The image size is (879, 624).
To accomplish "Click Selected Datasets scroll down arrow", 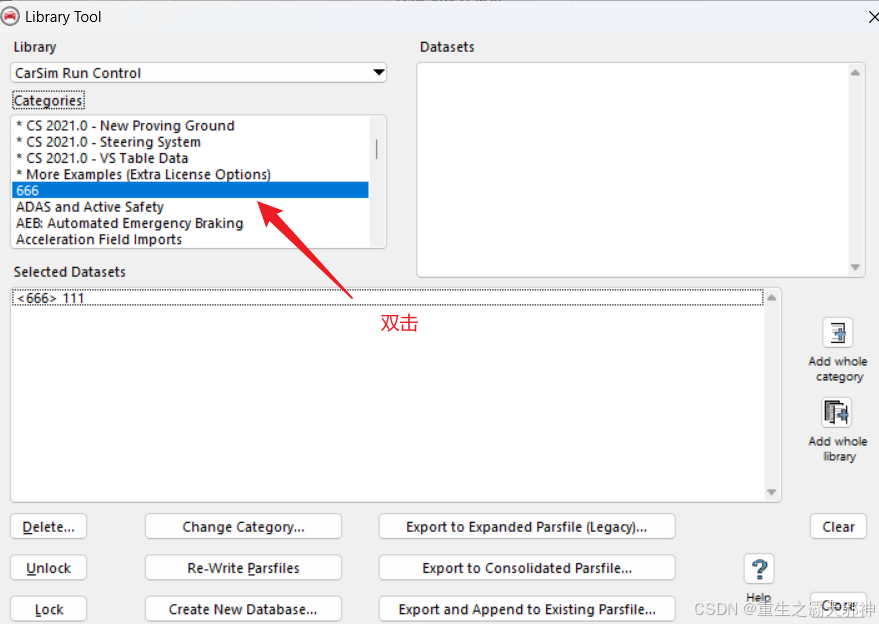I will [x=771, y=492].
